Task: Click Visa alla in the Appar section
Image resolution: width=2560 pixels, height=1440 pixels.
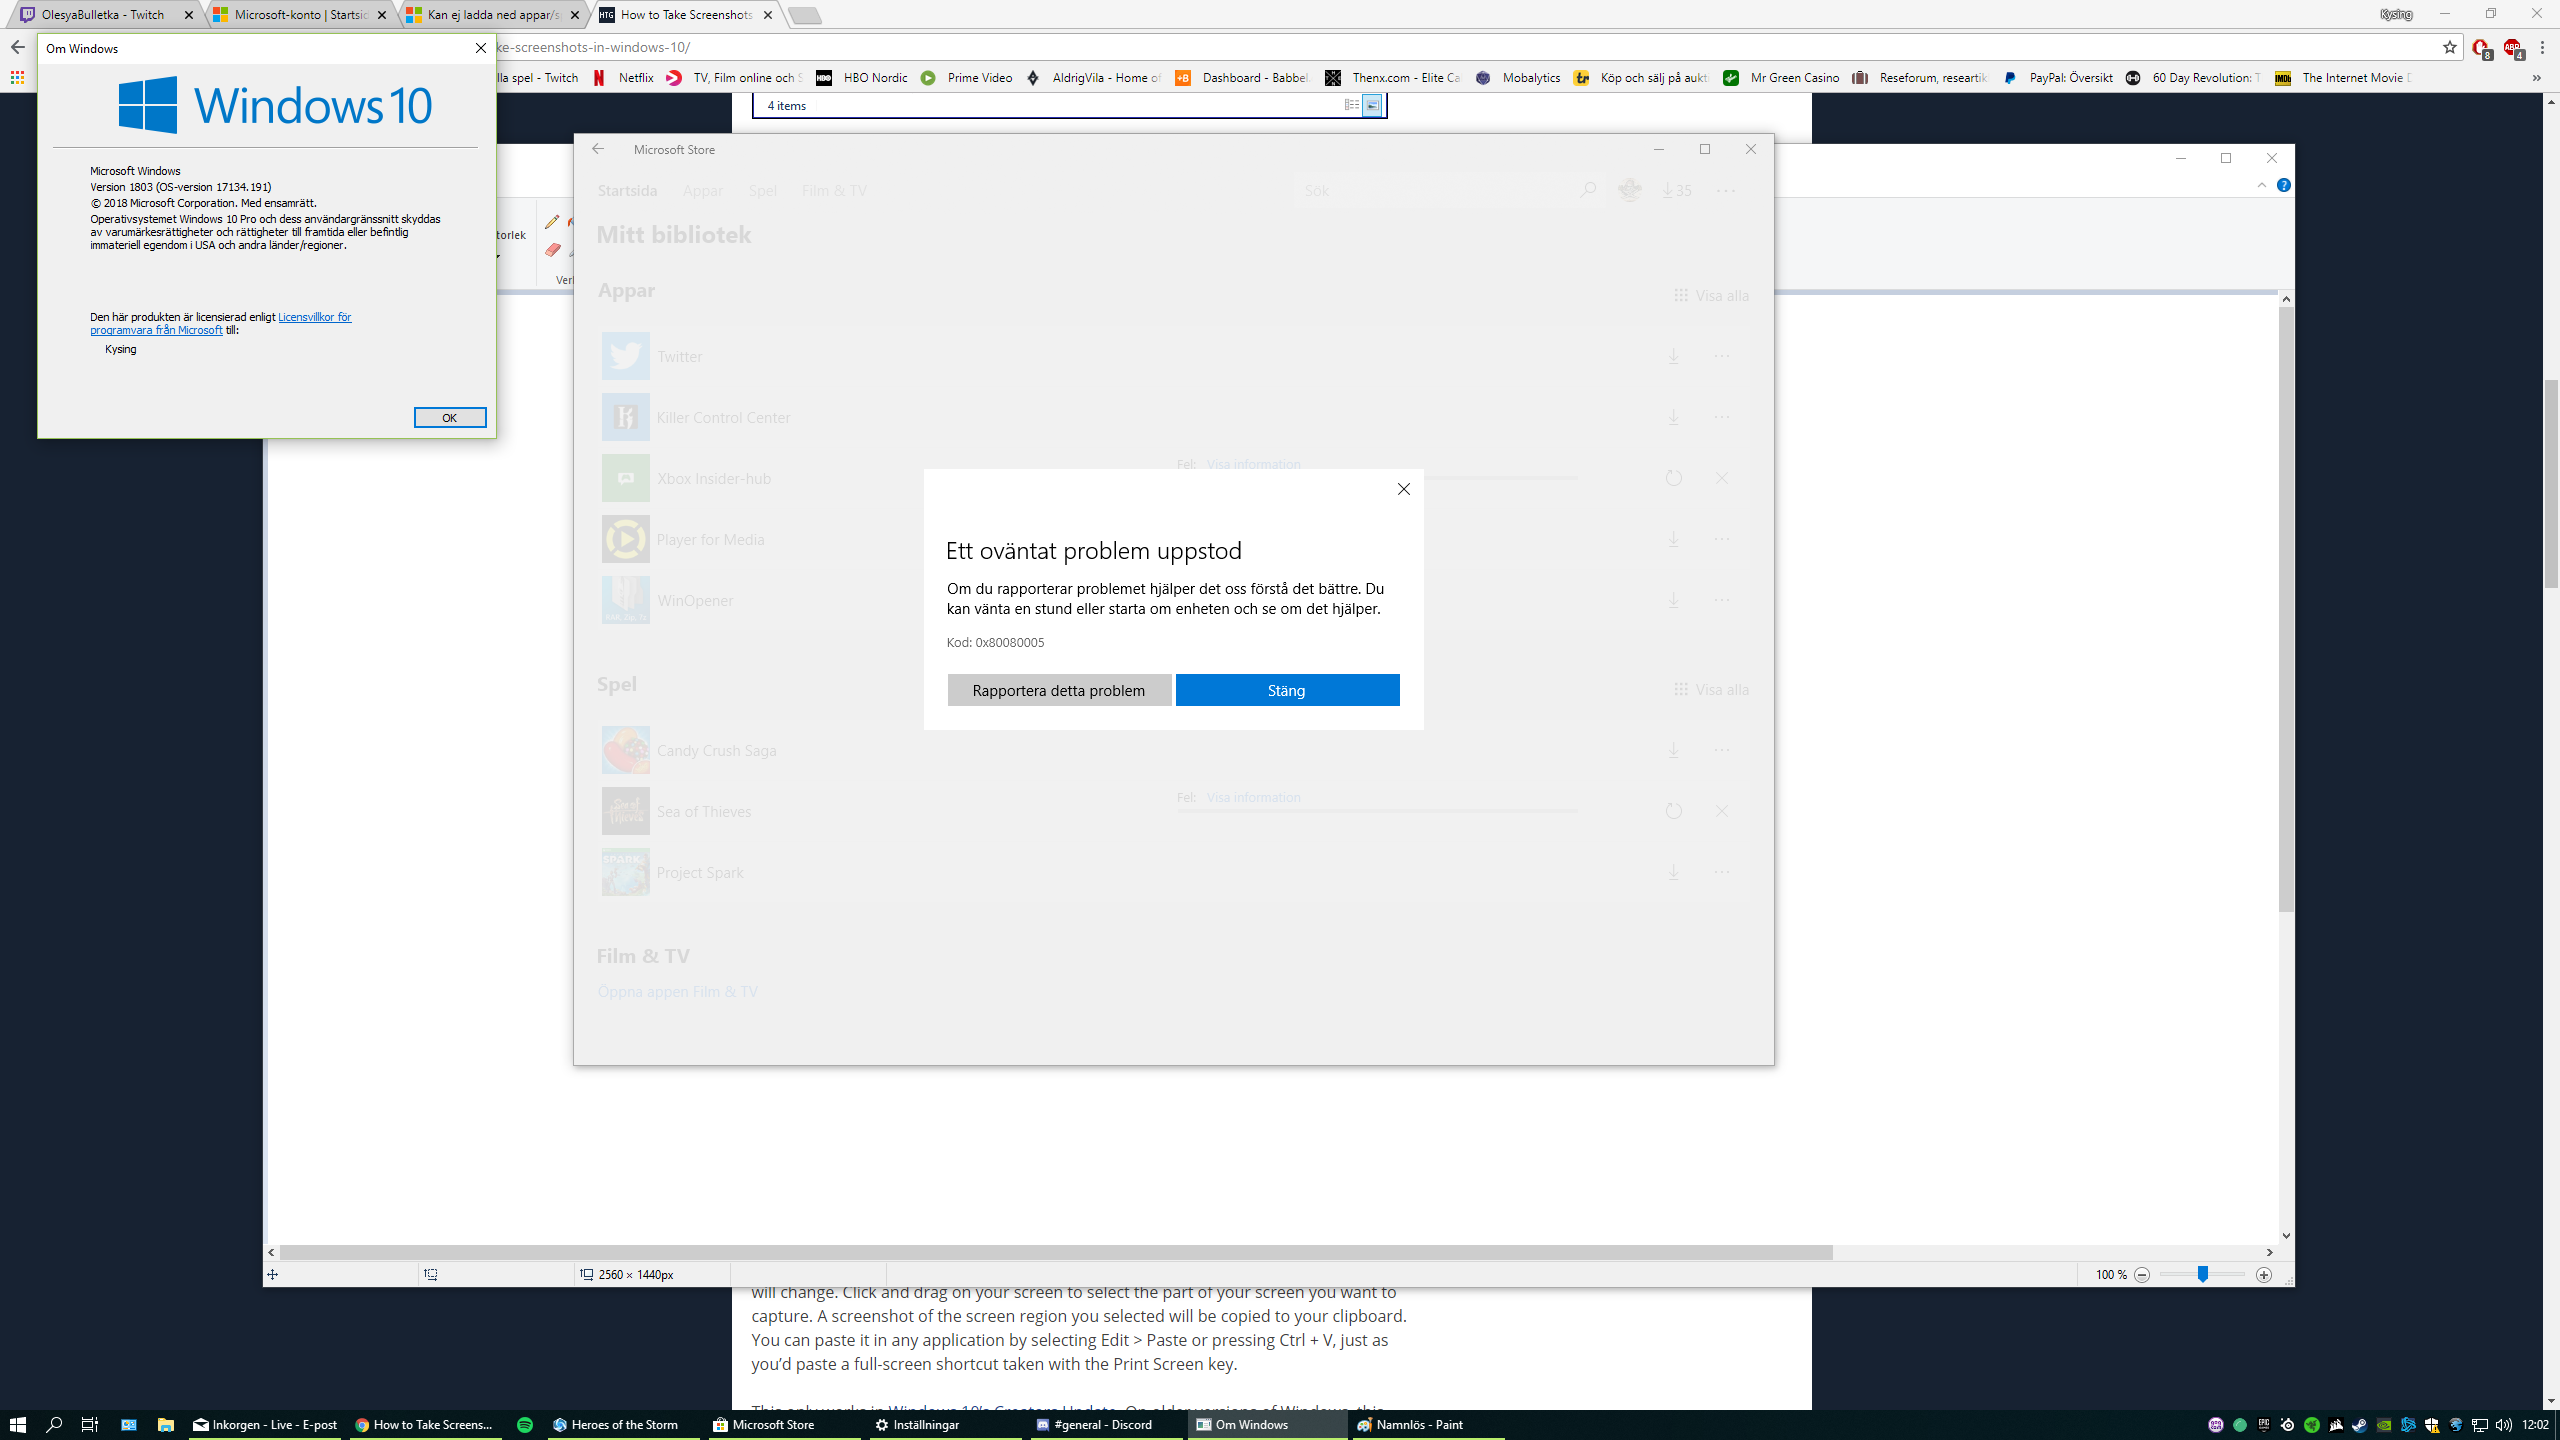Action: (x=1712, y=296)
